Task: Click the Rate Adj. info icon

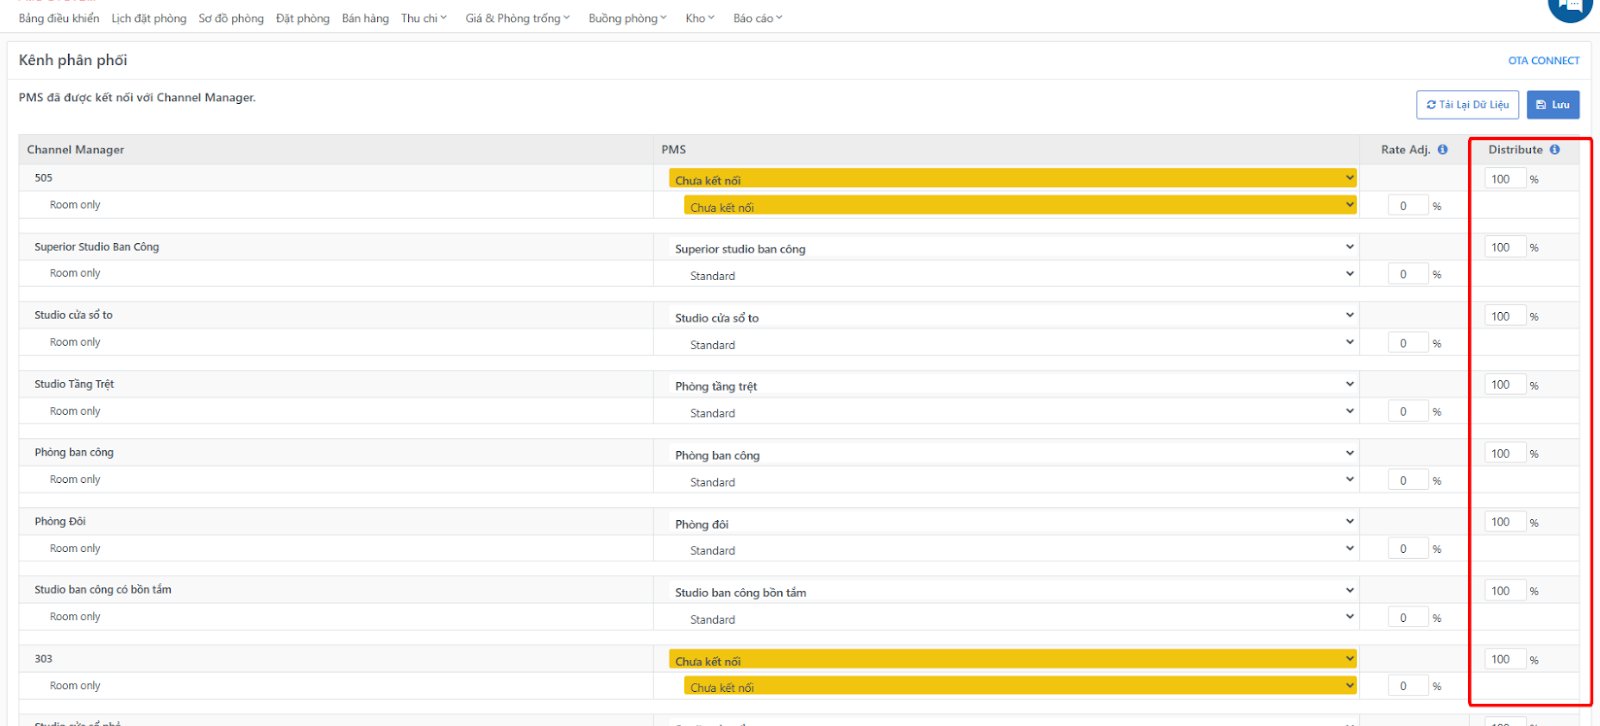Action: (x=1442, y=150)
